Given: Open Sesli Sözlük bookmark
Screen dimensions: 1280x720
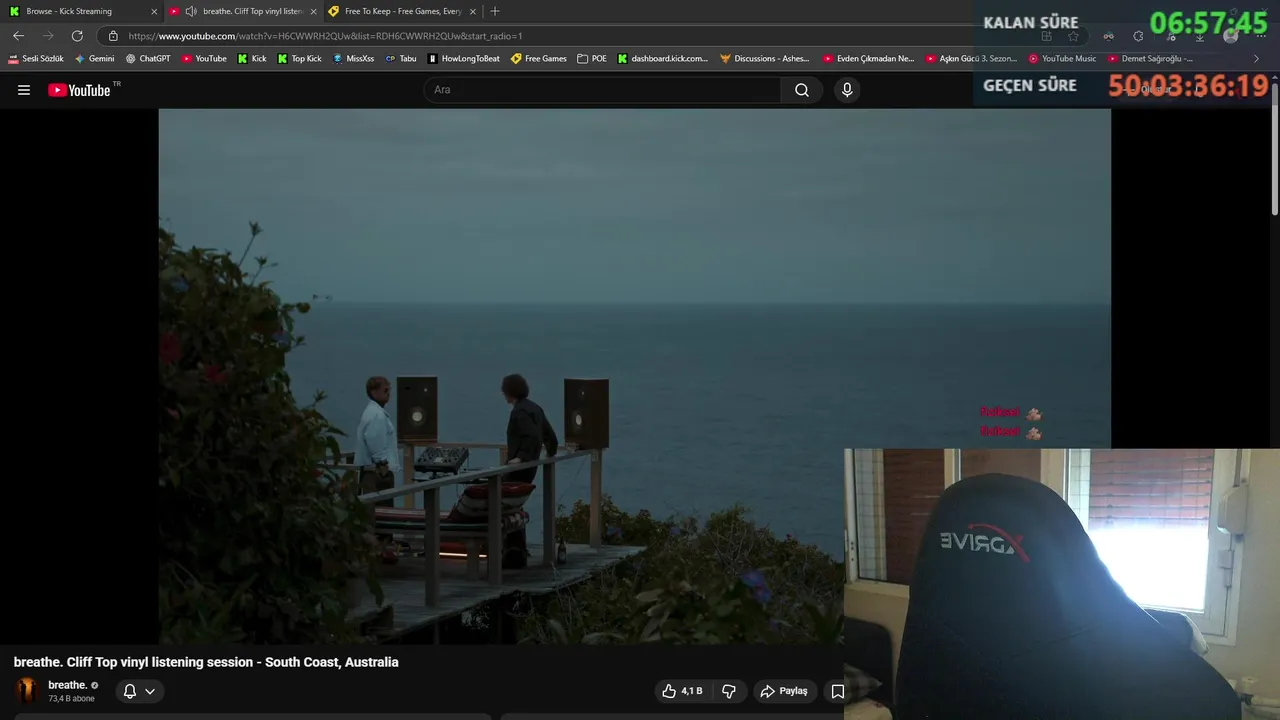Looking at the screenshot, I should 36,59.
